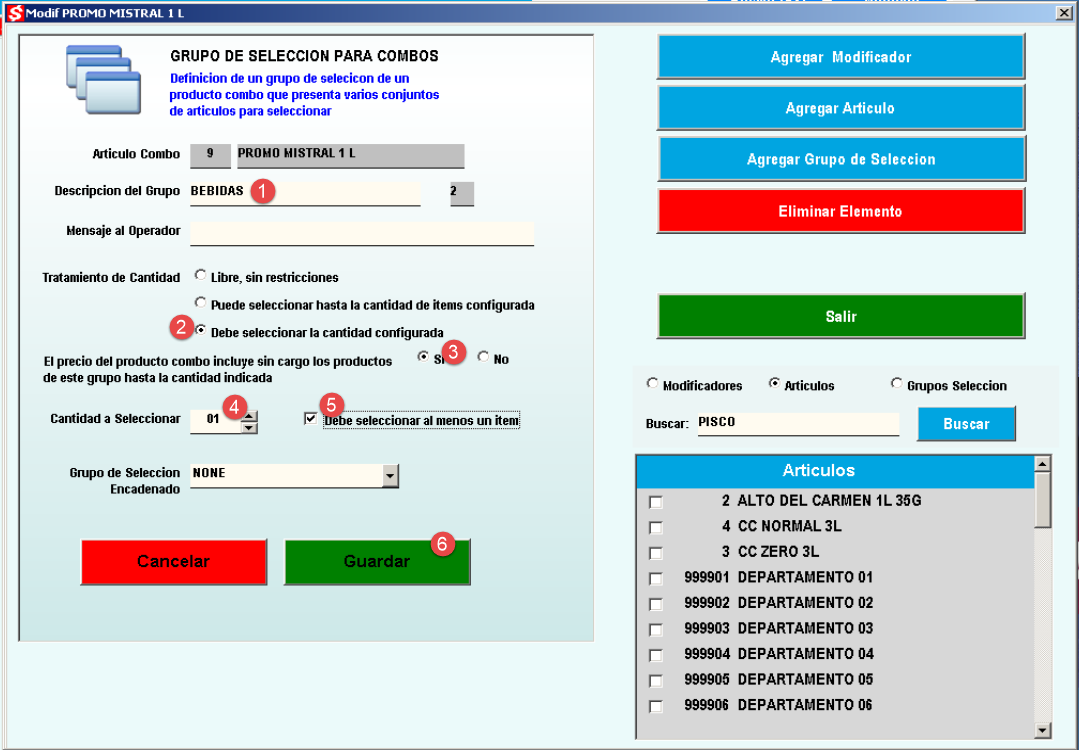This screenshot has height=750, width=1079.
Task: Focus the Descripcion del Grupo field
Action: pyautogui.click(x=305, y=192)
